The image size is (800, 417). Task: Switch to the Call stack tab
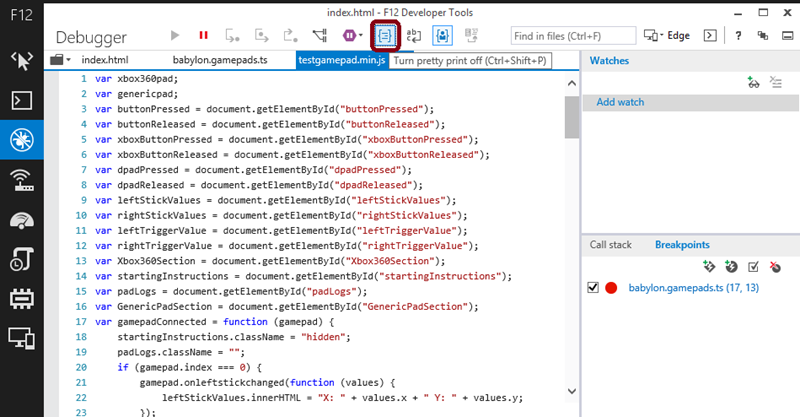[610, 245]
